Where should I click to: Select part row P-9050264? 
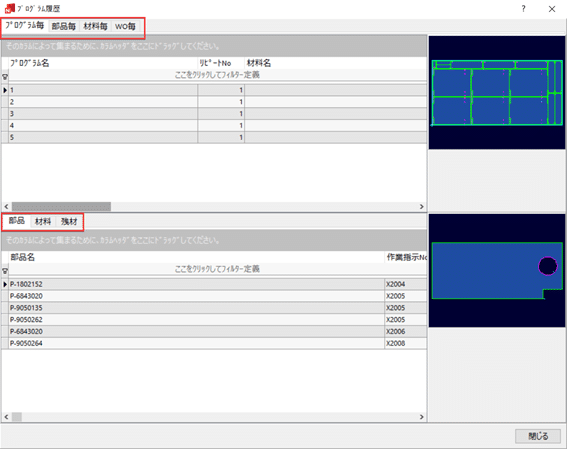214,343
